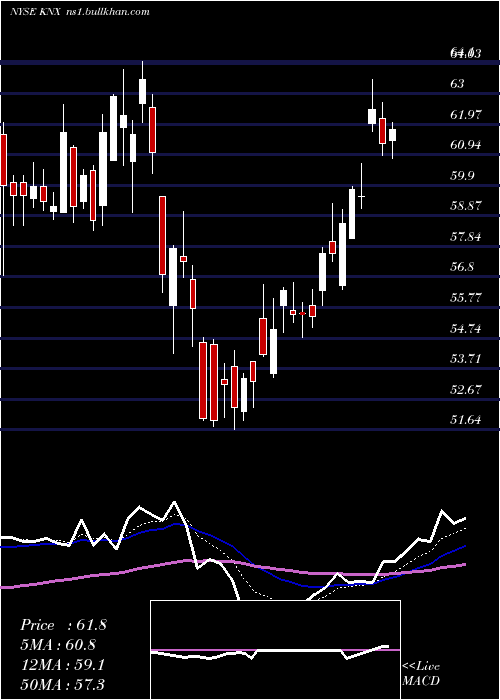The width and height of the screenshot is (500, 700).
Task: Select the 51.64 price axis label
Action: (x=466, y=420)
